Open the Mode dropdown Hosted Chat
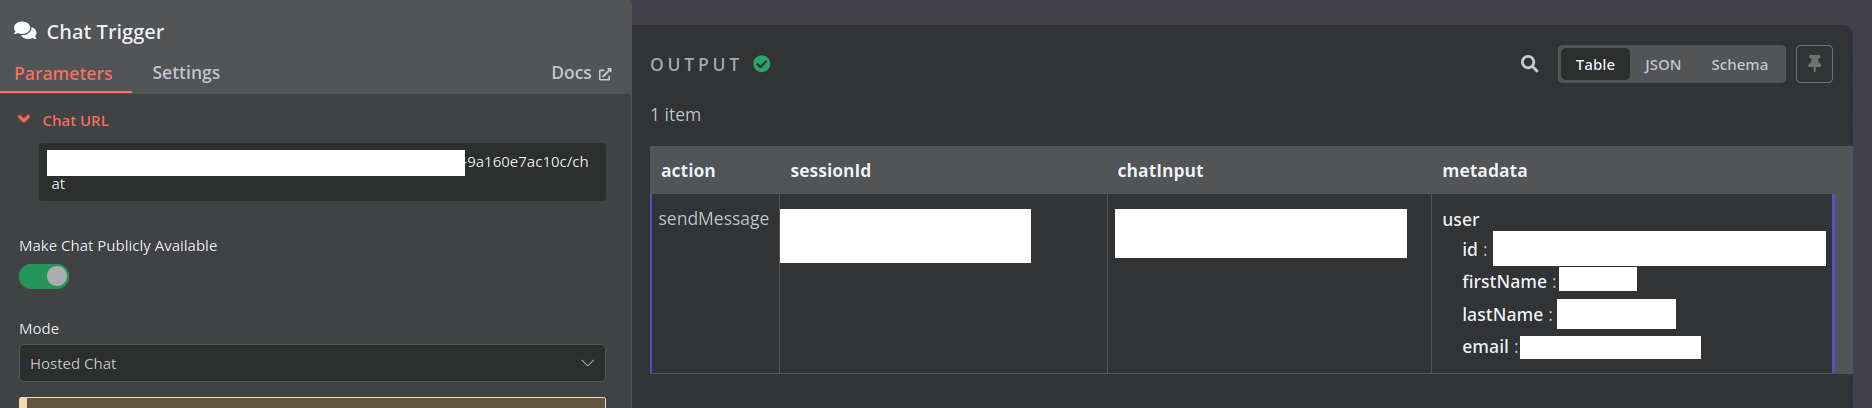Screen dimensions: 1872x408 312,363
